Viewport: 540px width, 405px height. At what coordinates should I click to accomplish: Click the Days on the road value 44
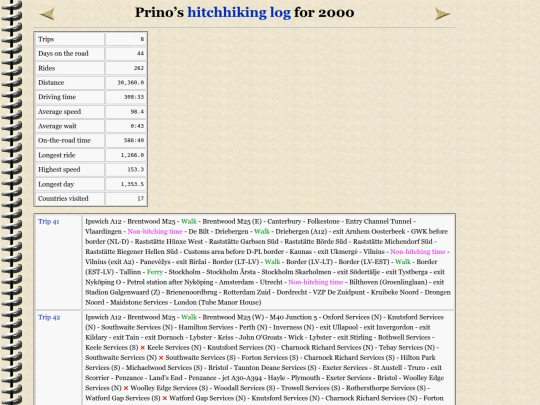coord(141,53)
